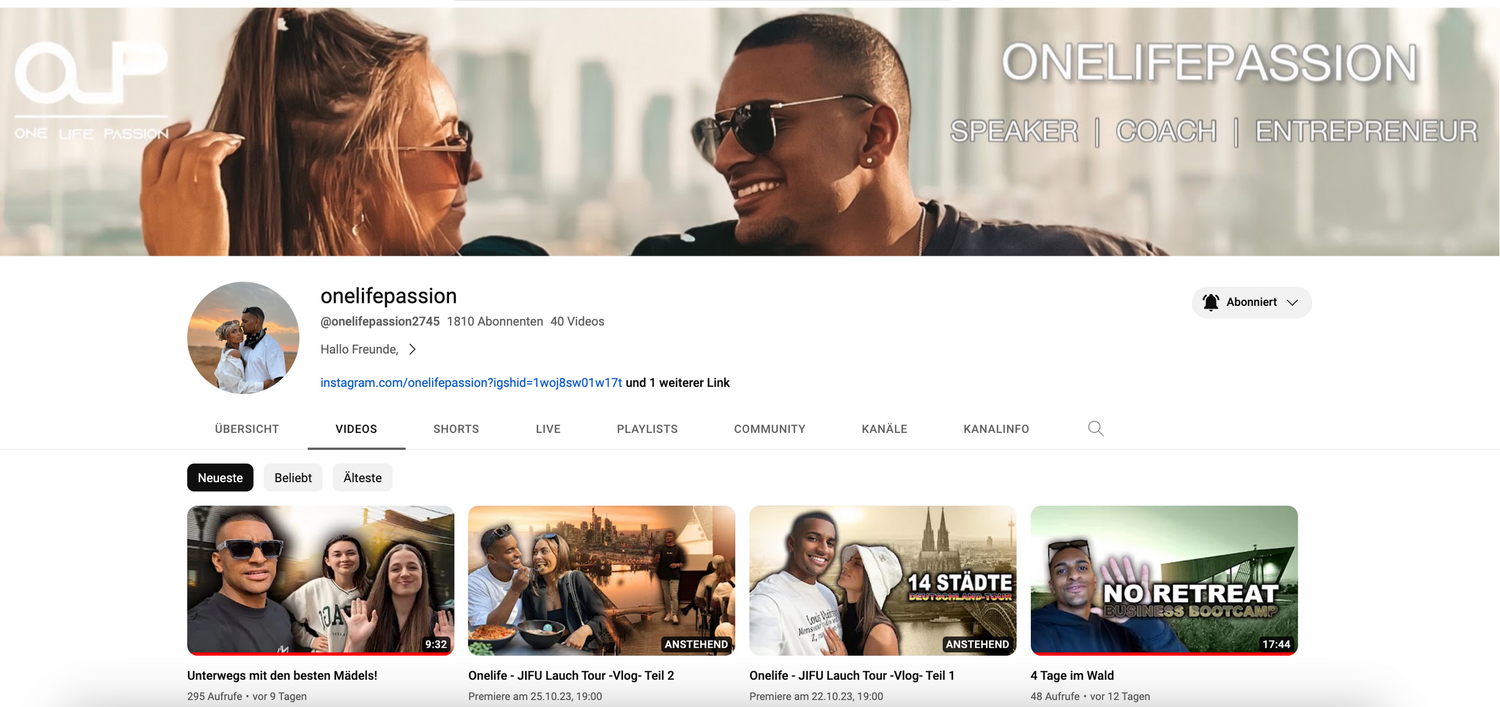The width and height of the screenshot is (1500, 707).
Task: Click the '4 Tage im Wald' title
Action: click(x=1072, y=676)
